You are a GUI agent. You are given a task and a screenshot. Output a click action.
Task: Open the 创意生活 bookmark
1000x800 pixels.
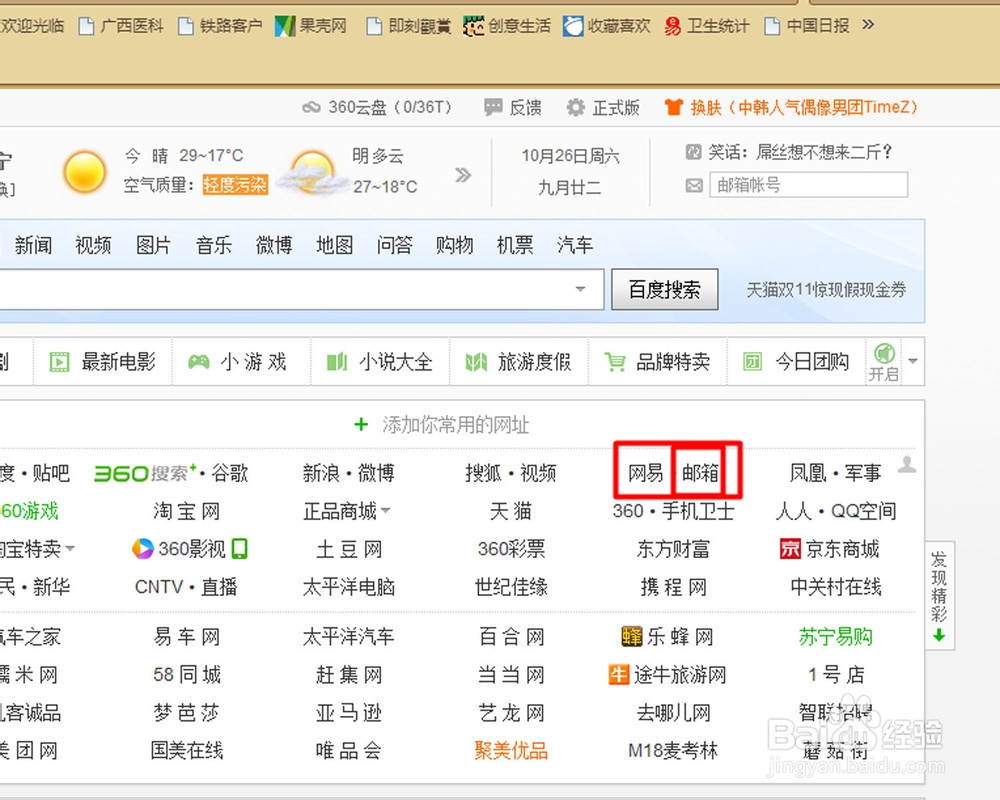pyautogui.click(x=507, y=26)
